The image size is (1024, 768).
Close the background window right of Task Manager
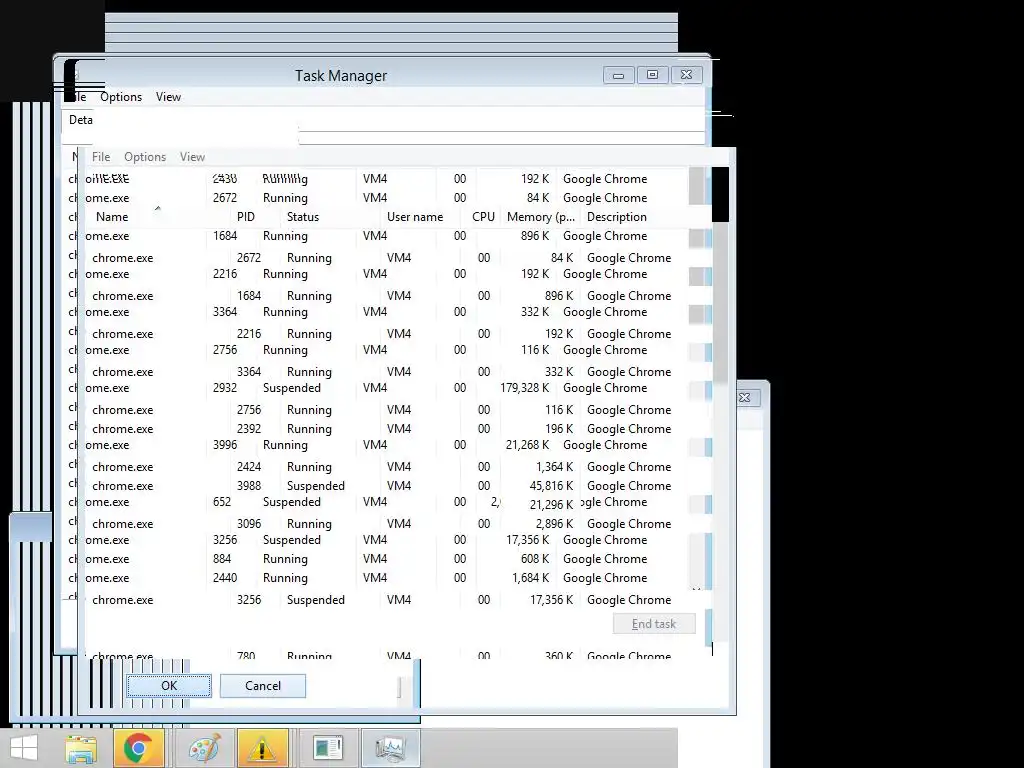(744, 397)
